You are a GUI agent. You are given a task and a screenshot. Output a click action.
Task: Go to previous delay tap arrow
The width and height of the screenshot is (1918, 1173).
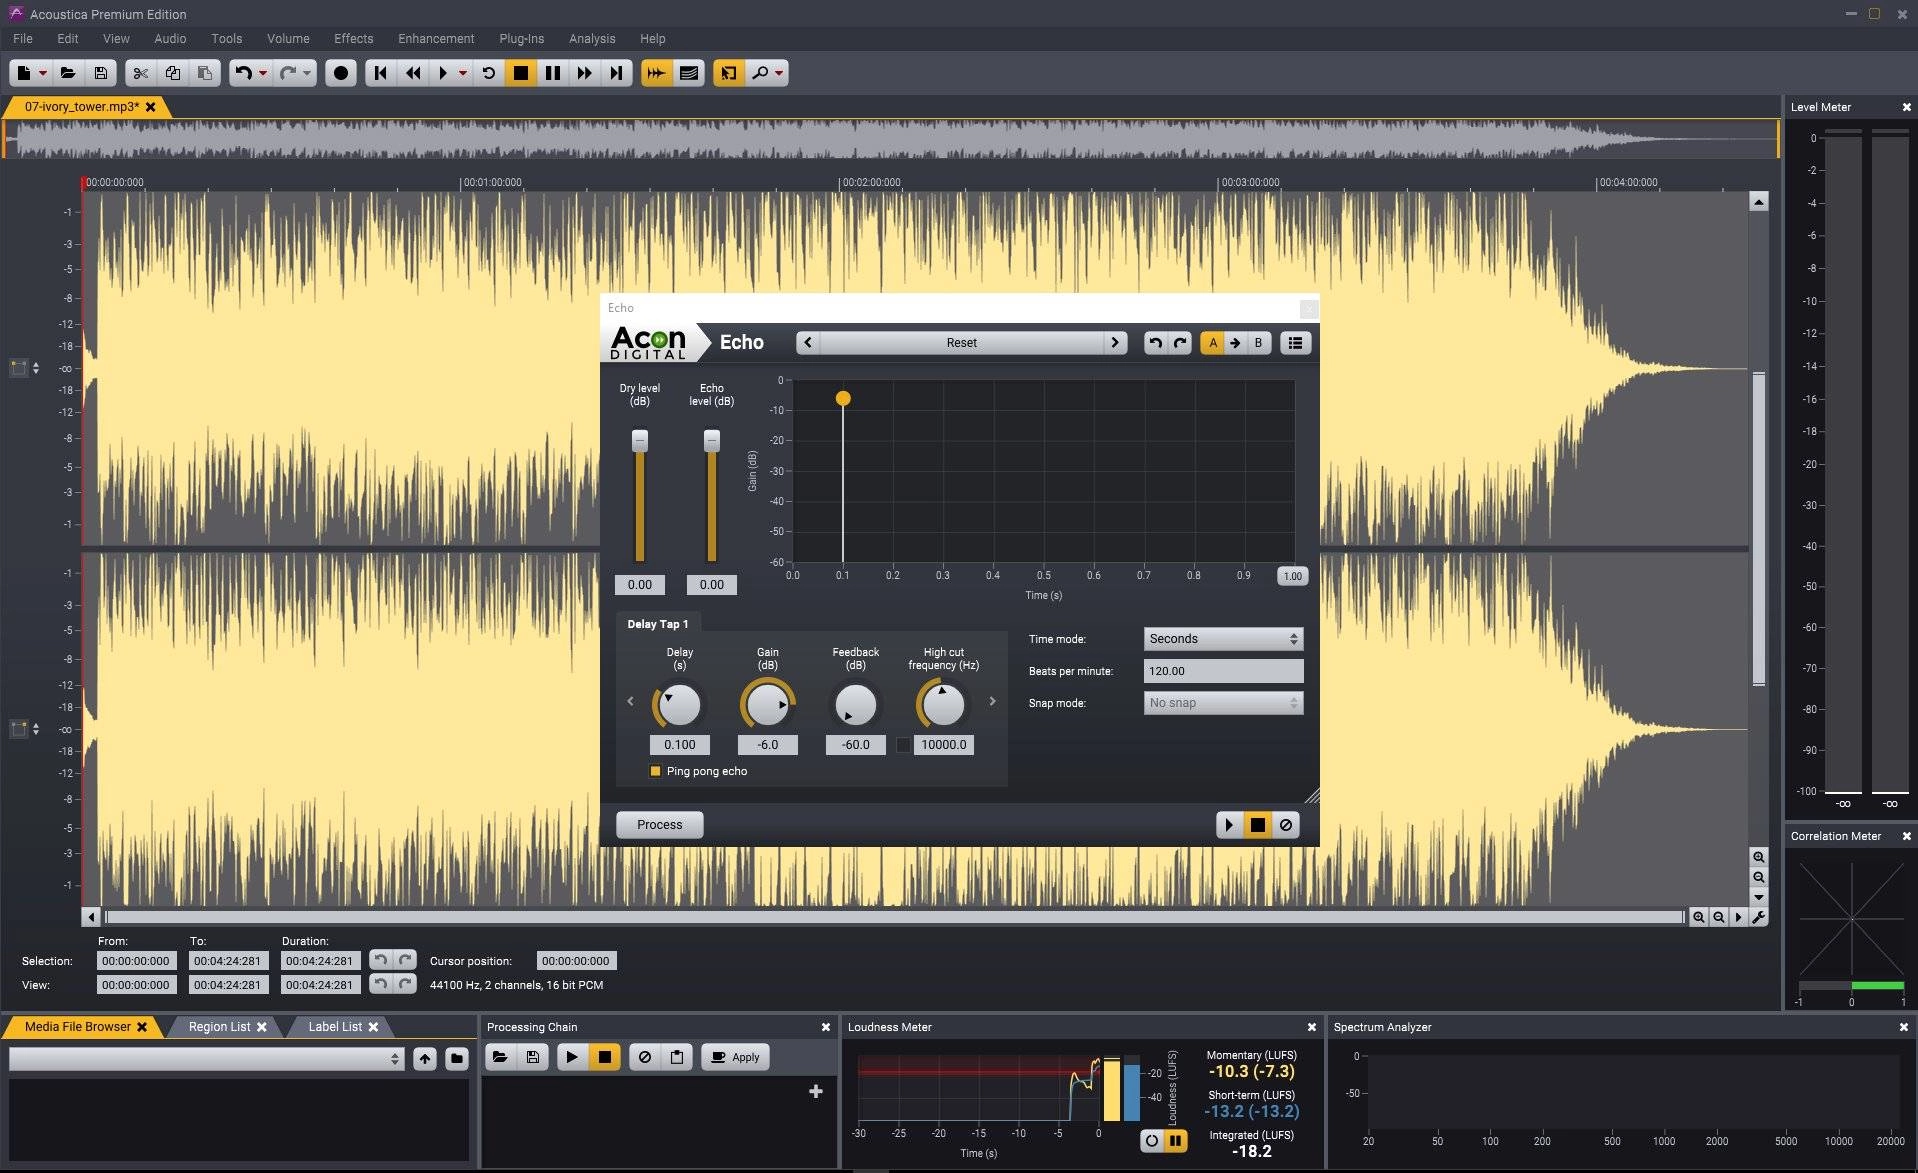tap(630, 701)
